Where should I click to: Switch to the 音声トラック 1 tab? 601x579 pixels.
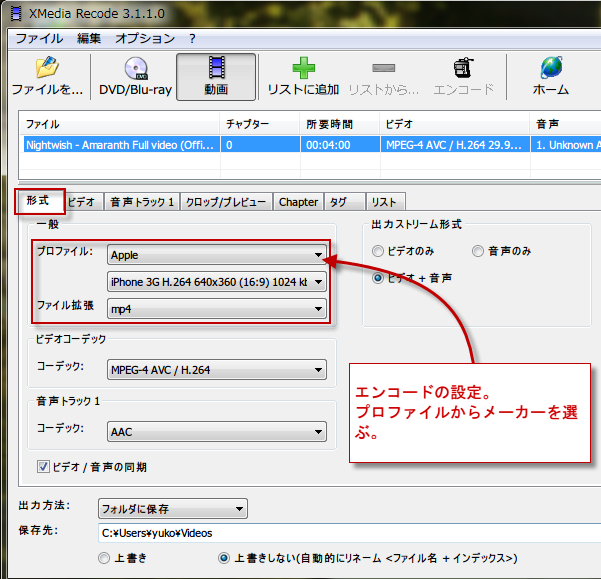[141, 202]
